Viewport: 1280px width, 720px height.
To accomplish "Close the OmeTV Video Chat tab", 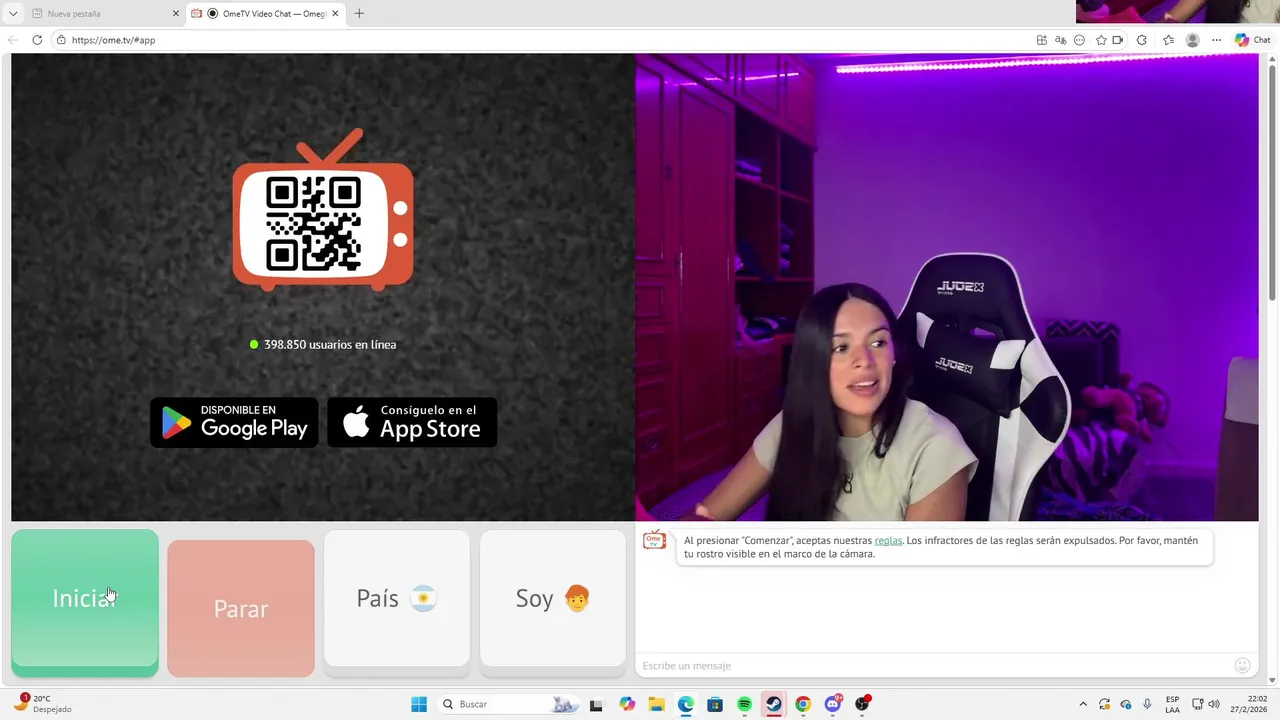I will 334,14.
